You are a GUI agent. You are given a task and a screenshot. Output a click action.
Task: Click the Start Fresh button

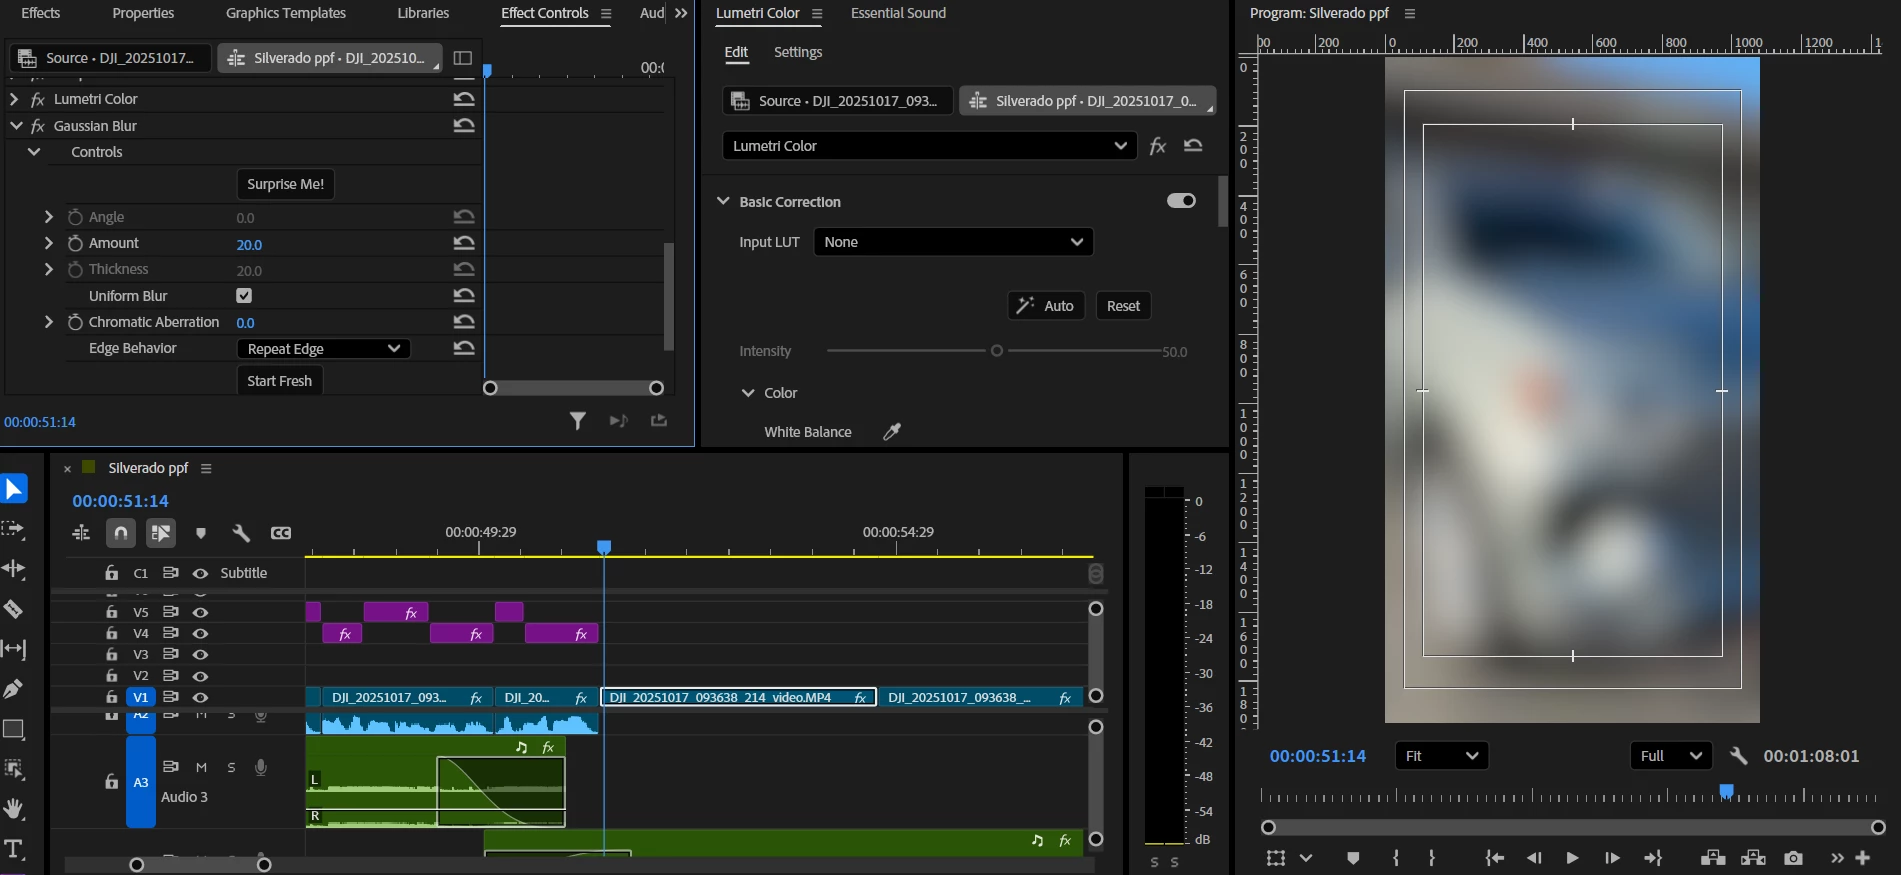click(280, 381)
